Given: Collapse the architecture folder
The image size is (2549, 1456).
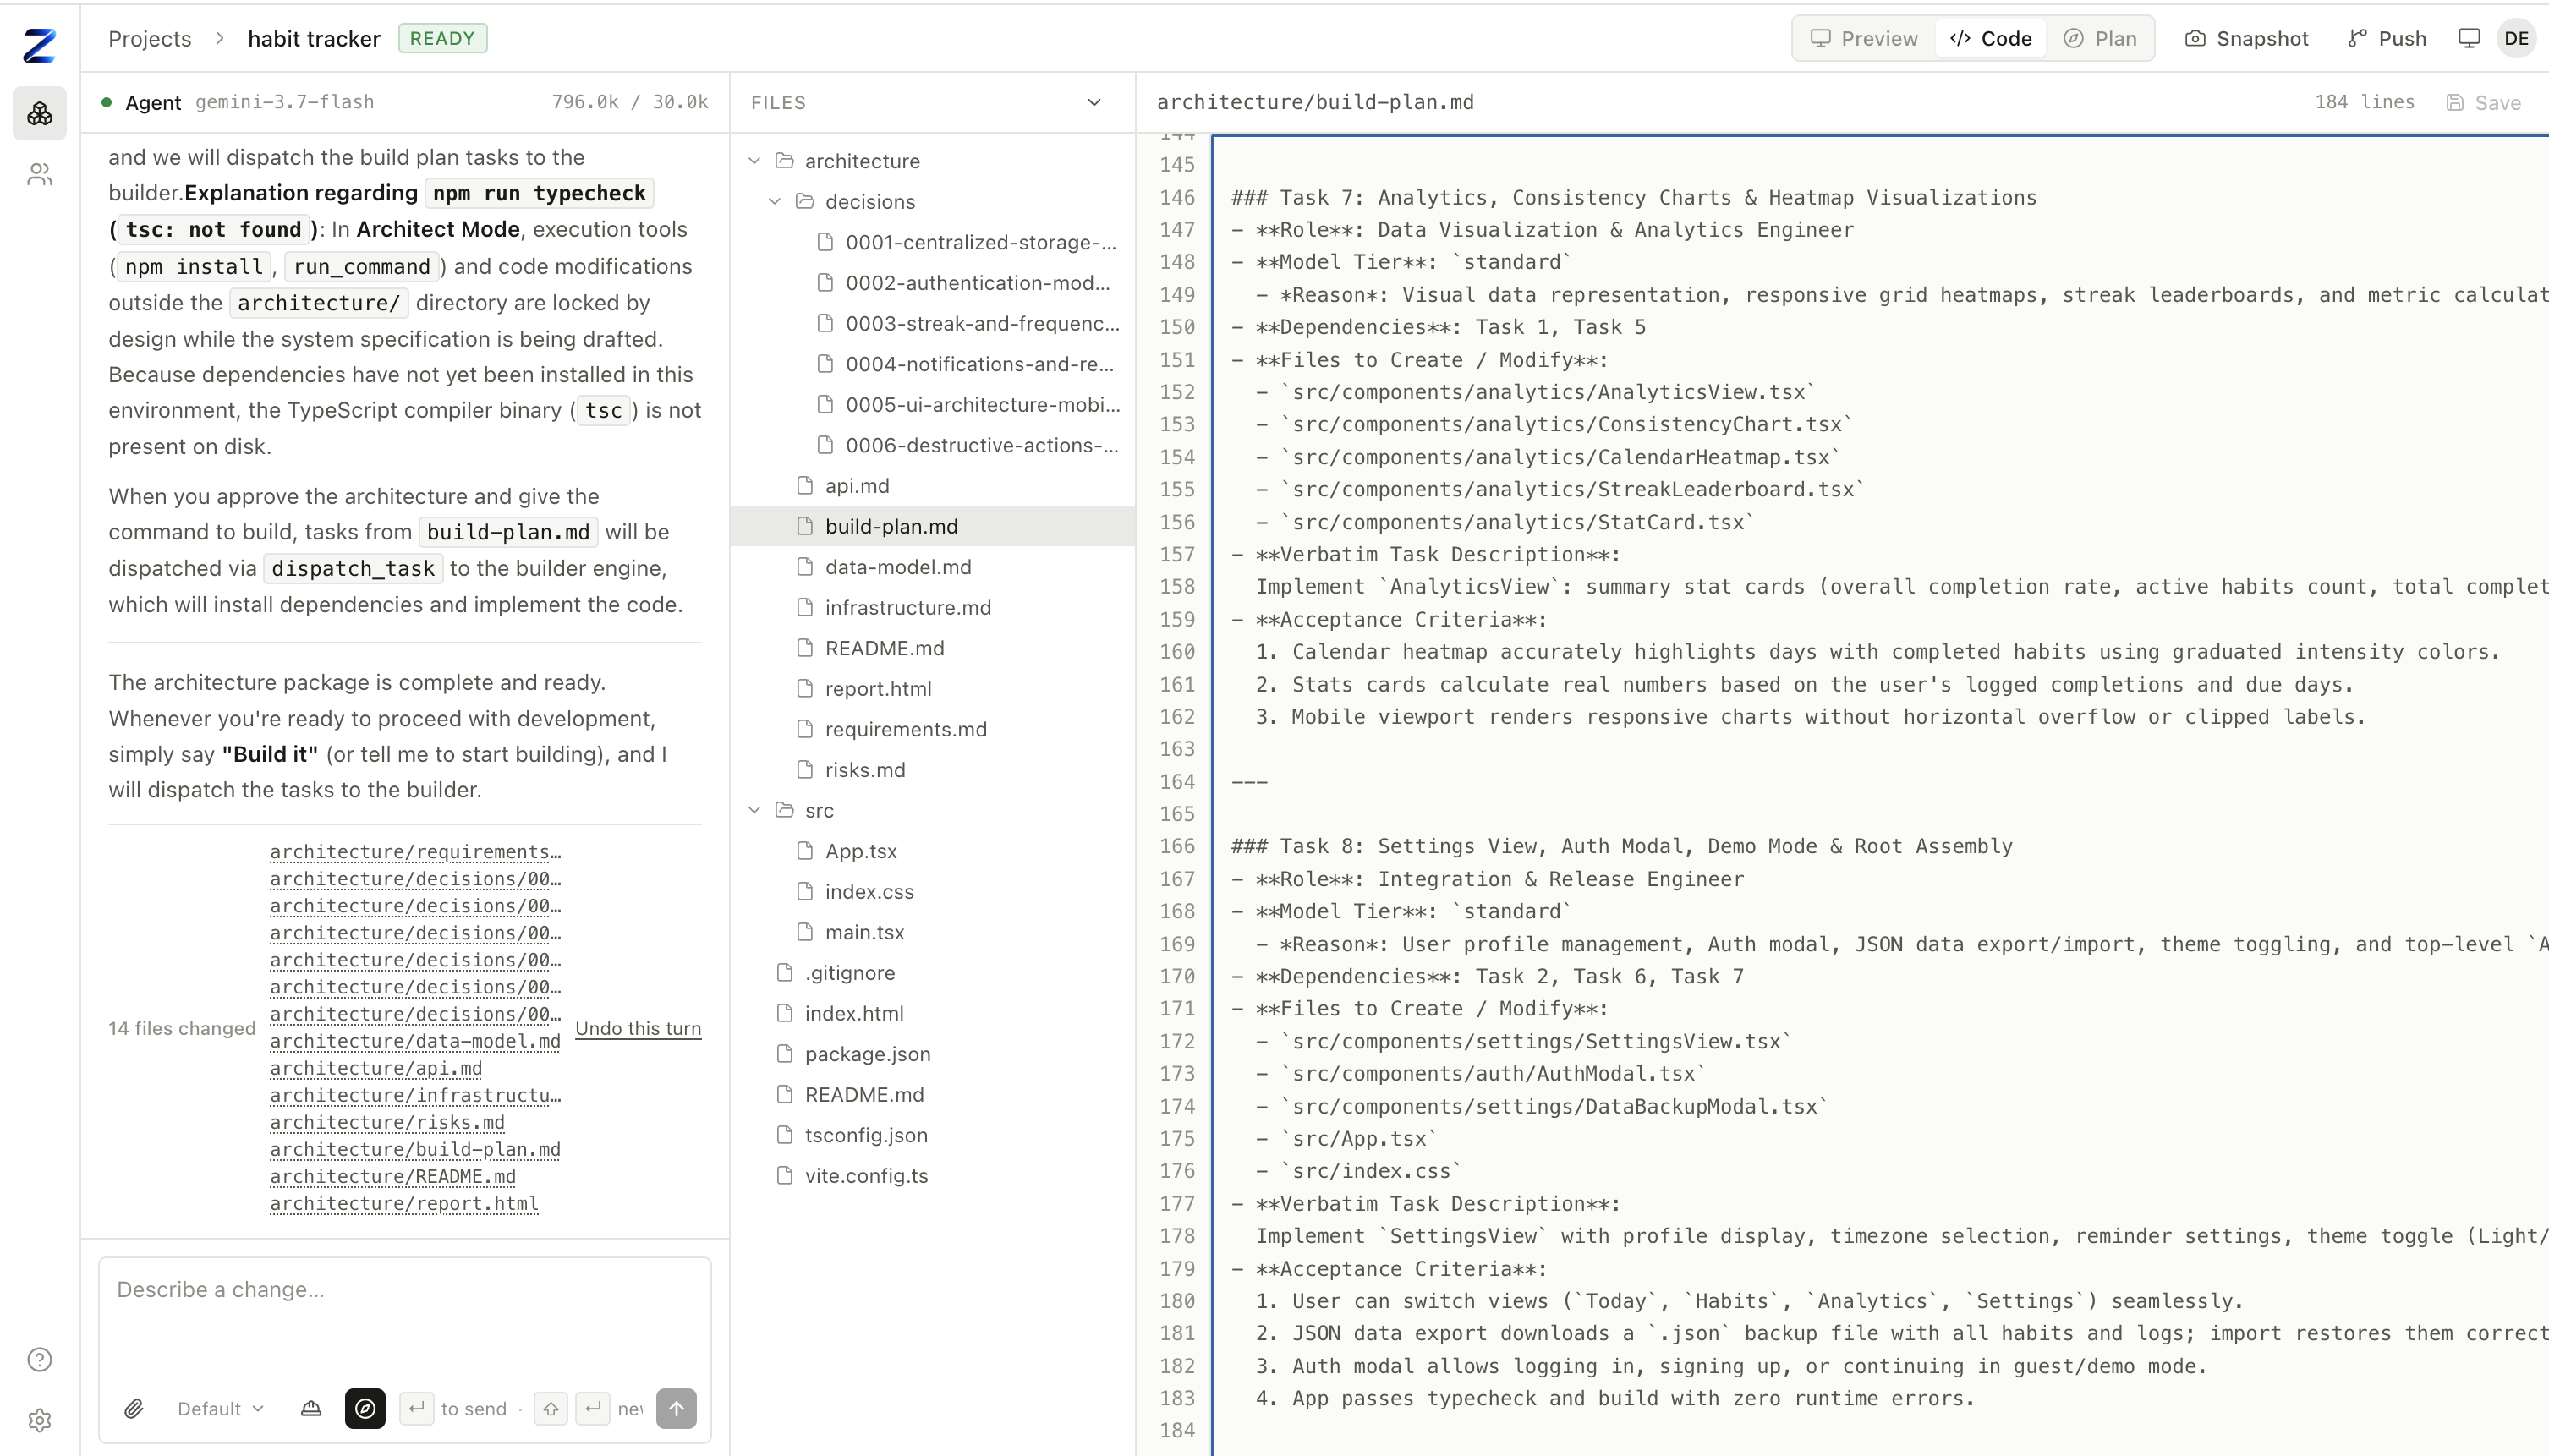Looking at the screenshot, I should [754, 161].
